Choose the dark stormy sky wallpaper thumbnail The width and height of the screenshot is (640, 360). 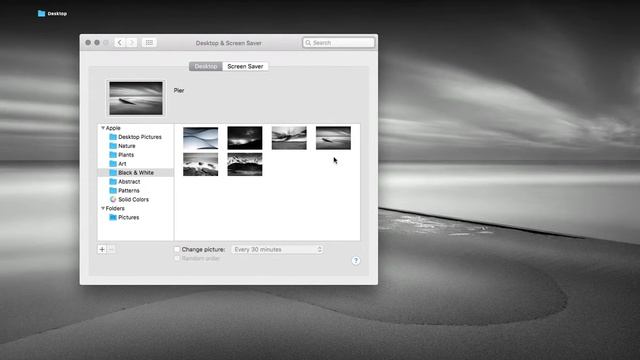(x=245, y=138)
